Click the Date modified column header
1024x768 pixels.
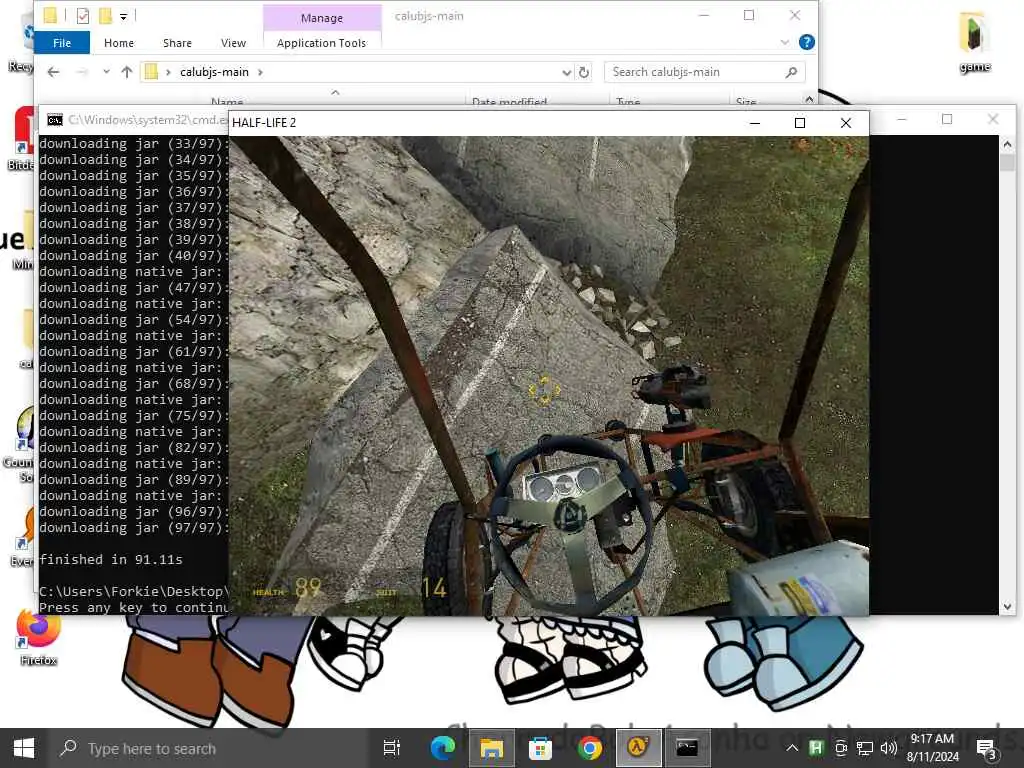pyautogui.click(x=509, y=102)
